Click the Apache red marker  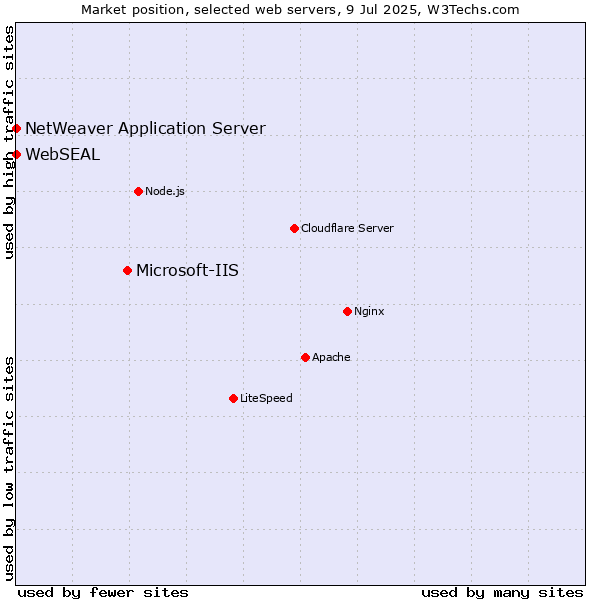point(305,357)
